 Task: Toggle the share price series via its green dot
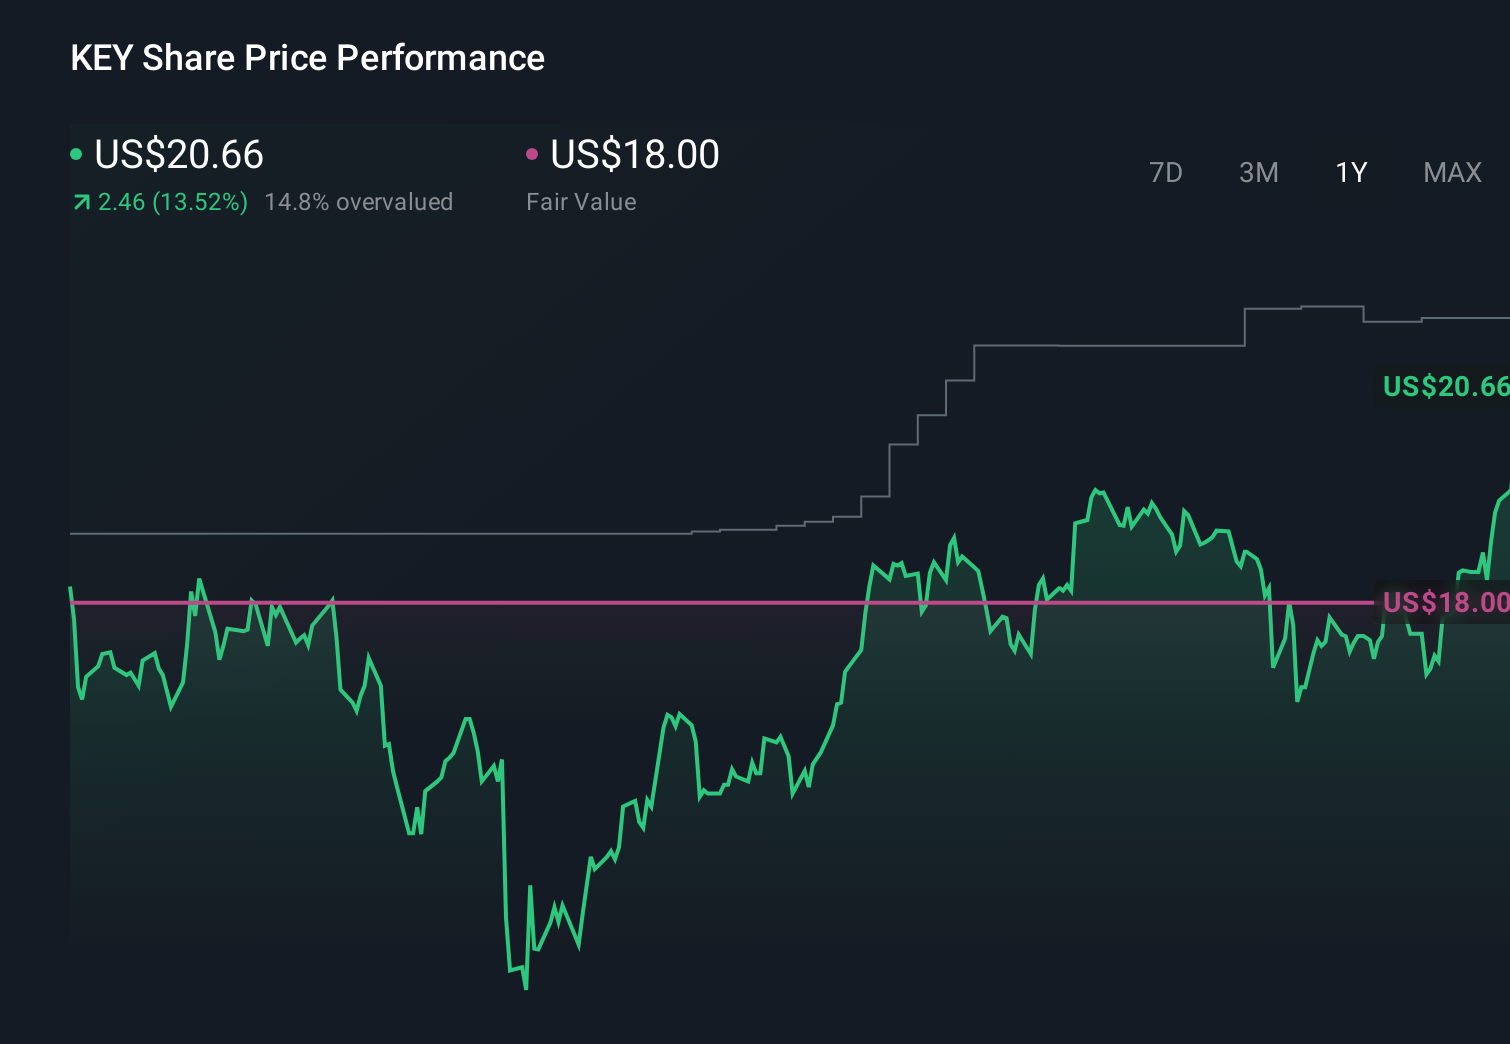[x=76, y=152]
